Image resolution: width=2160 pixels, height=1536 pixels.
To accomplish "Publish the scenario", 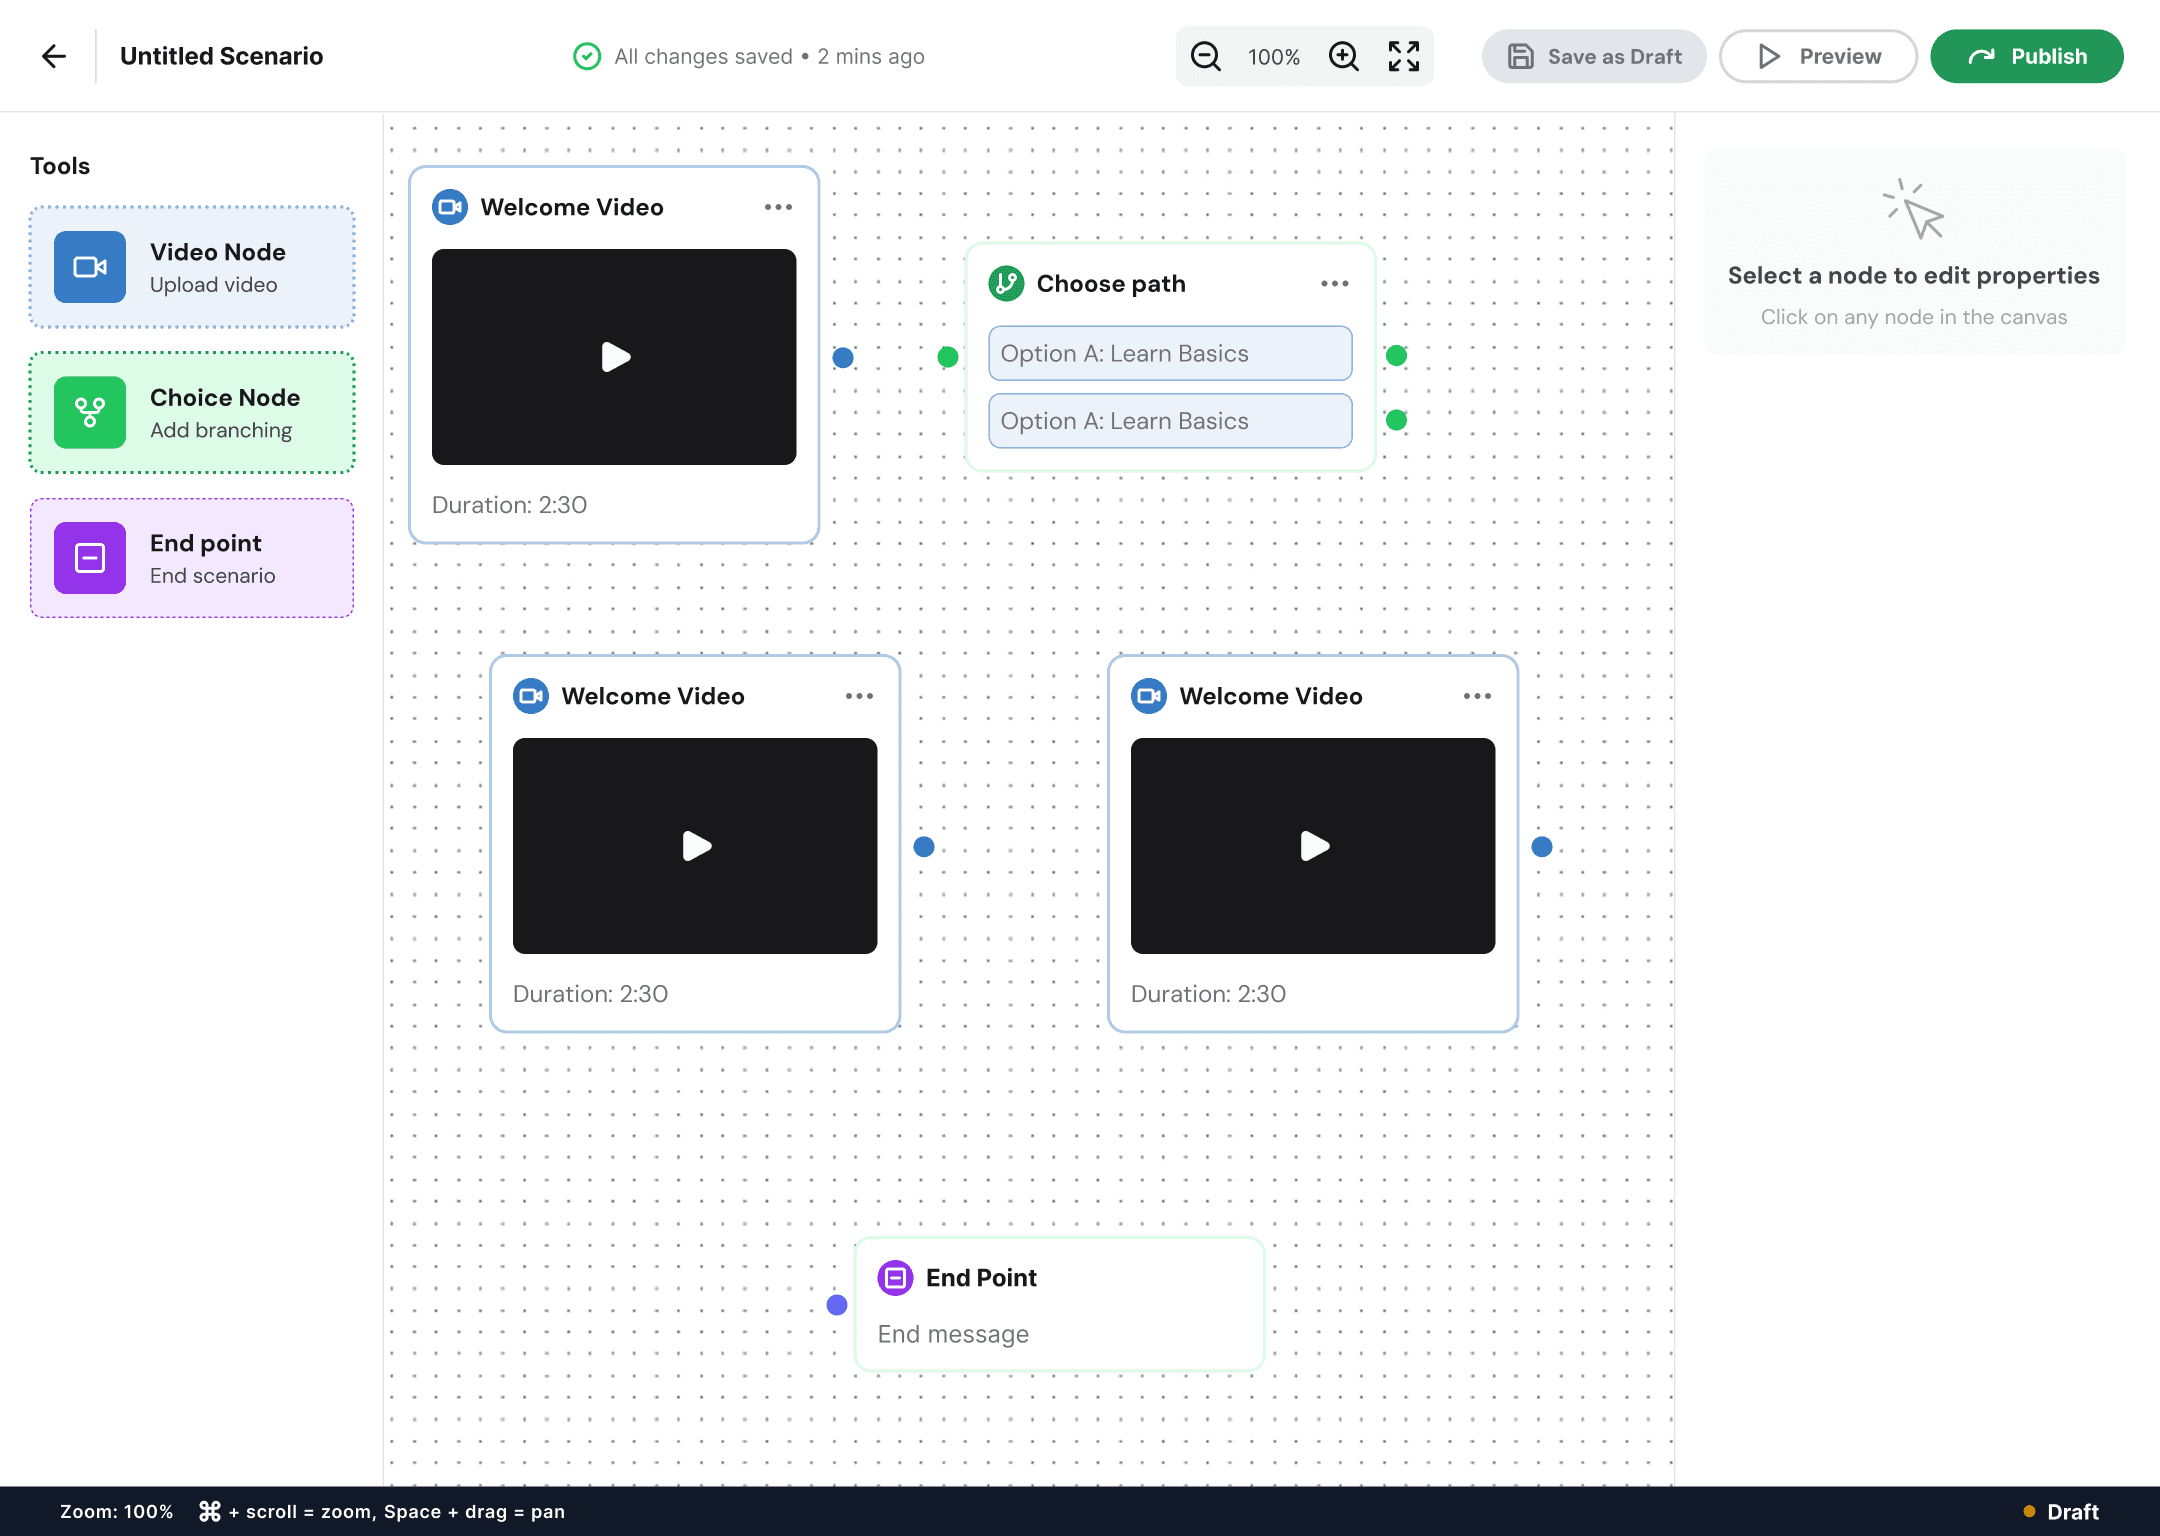I will coord(2027,56).
